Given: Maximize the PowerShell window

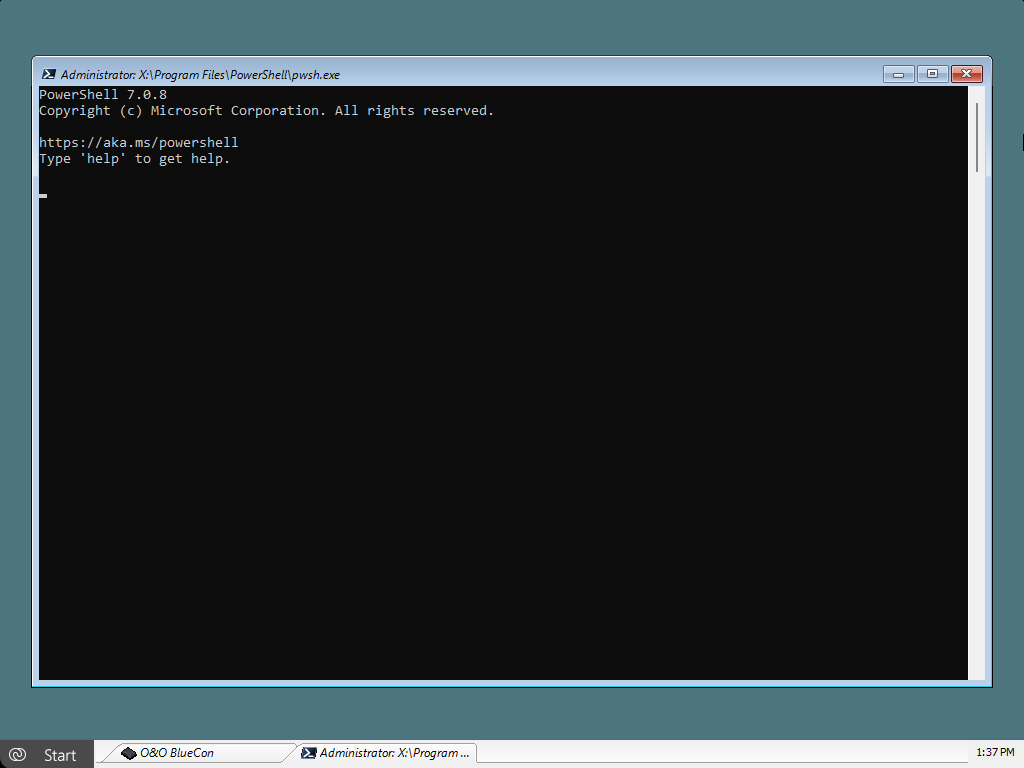Looking at the screenshot, I should click(932, 74).
